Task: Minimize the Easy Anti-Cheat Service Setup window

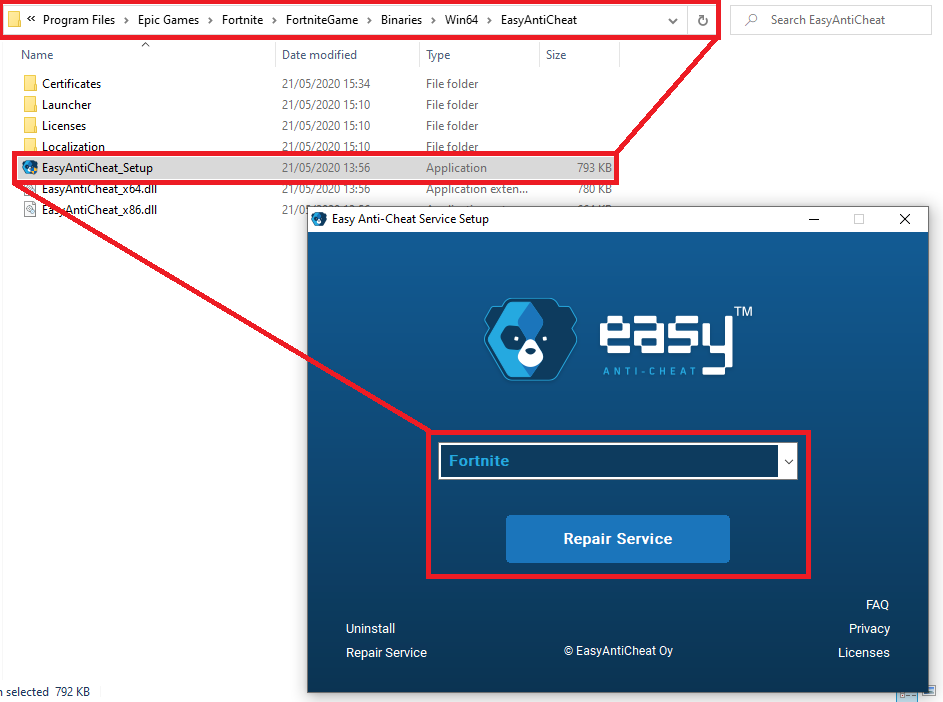Action: (x=814, y=219)
